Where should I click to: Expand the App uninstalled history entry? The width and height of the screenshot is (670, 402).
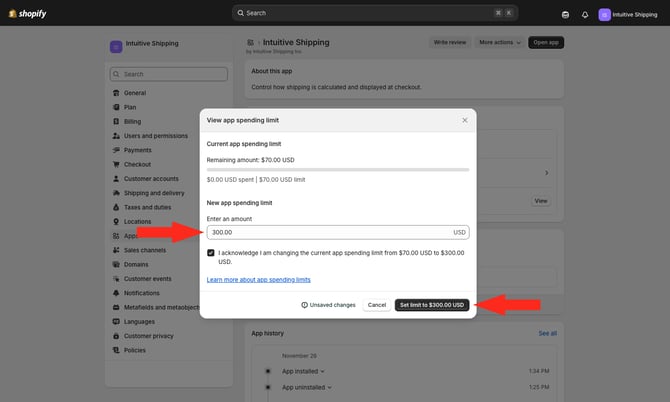pyautogui.click(x=306, y=387)
